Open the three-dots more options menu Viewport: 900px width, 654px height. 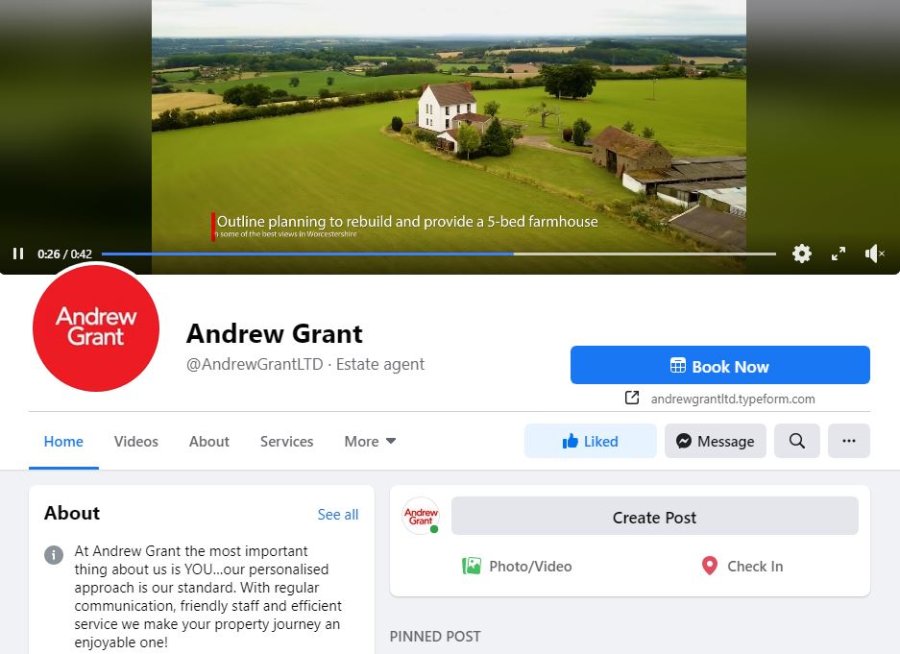click(x=849, y=441)
